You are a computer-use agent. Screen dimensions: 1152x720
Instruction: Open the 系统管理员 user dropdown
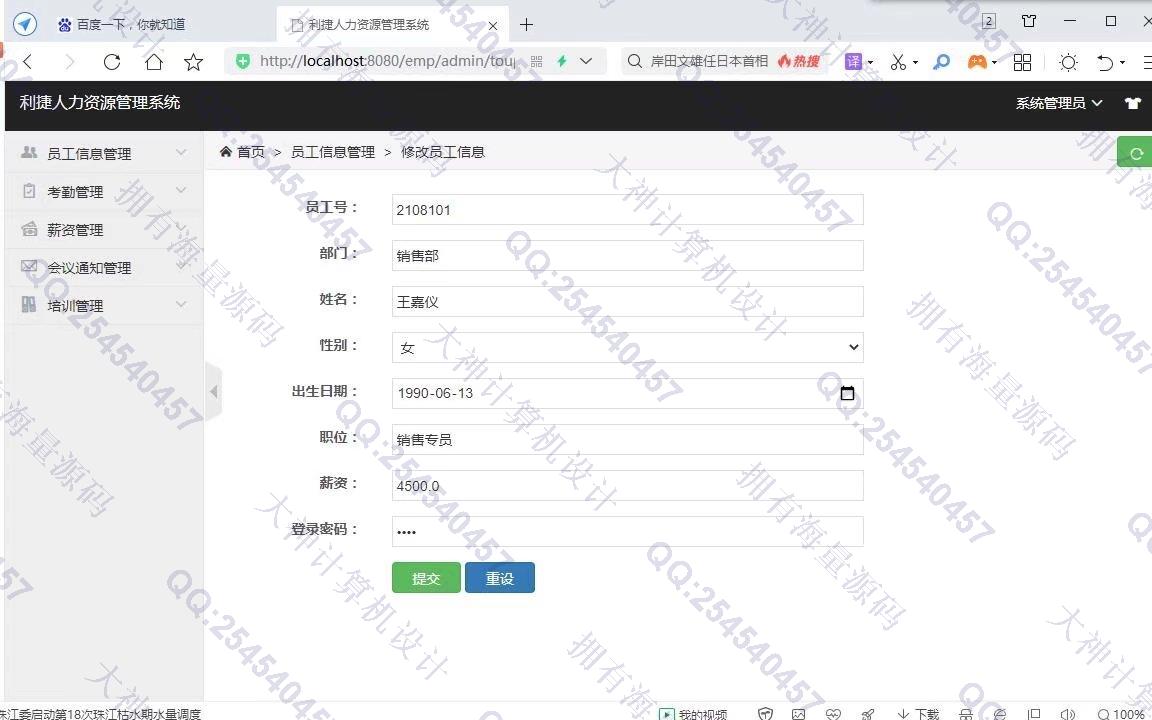point(1059,104)
